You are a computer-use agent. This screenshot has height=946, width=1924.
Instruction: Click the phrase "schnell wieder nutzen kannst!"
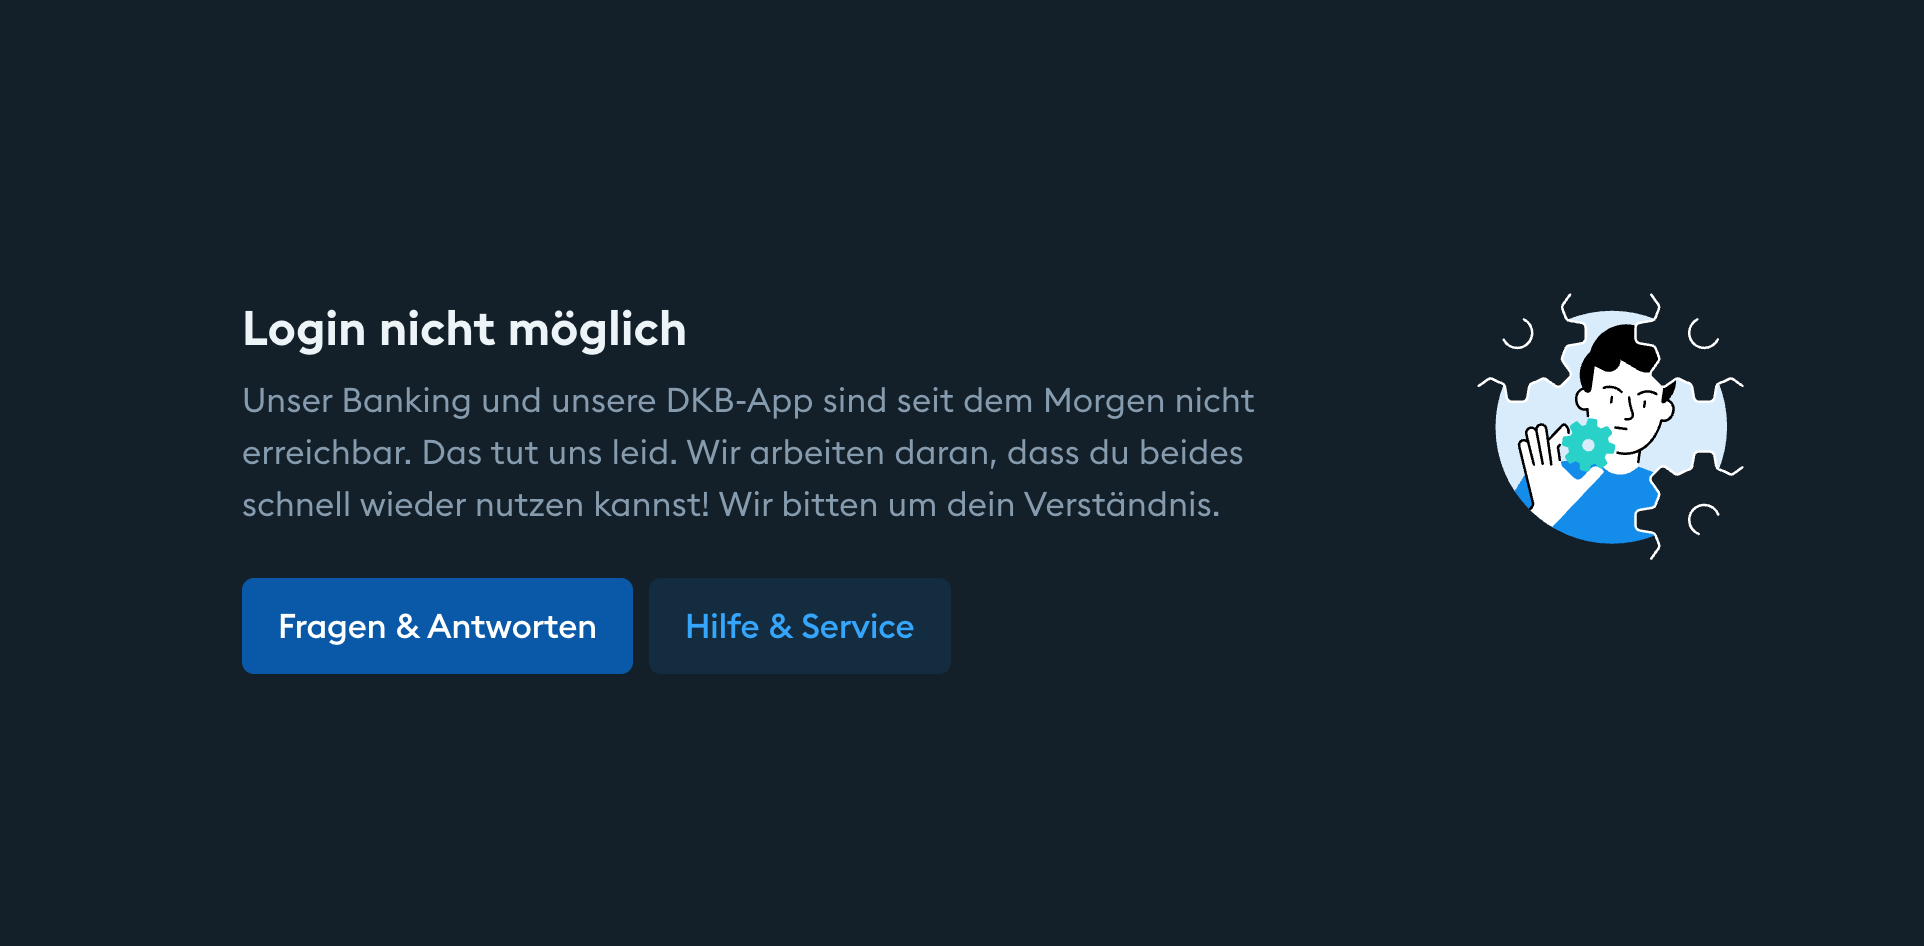pos(475,504)
